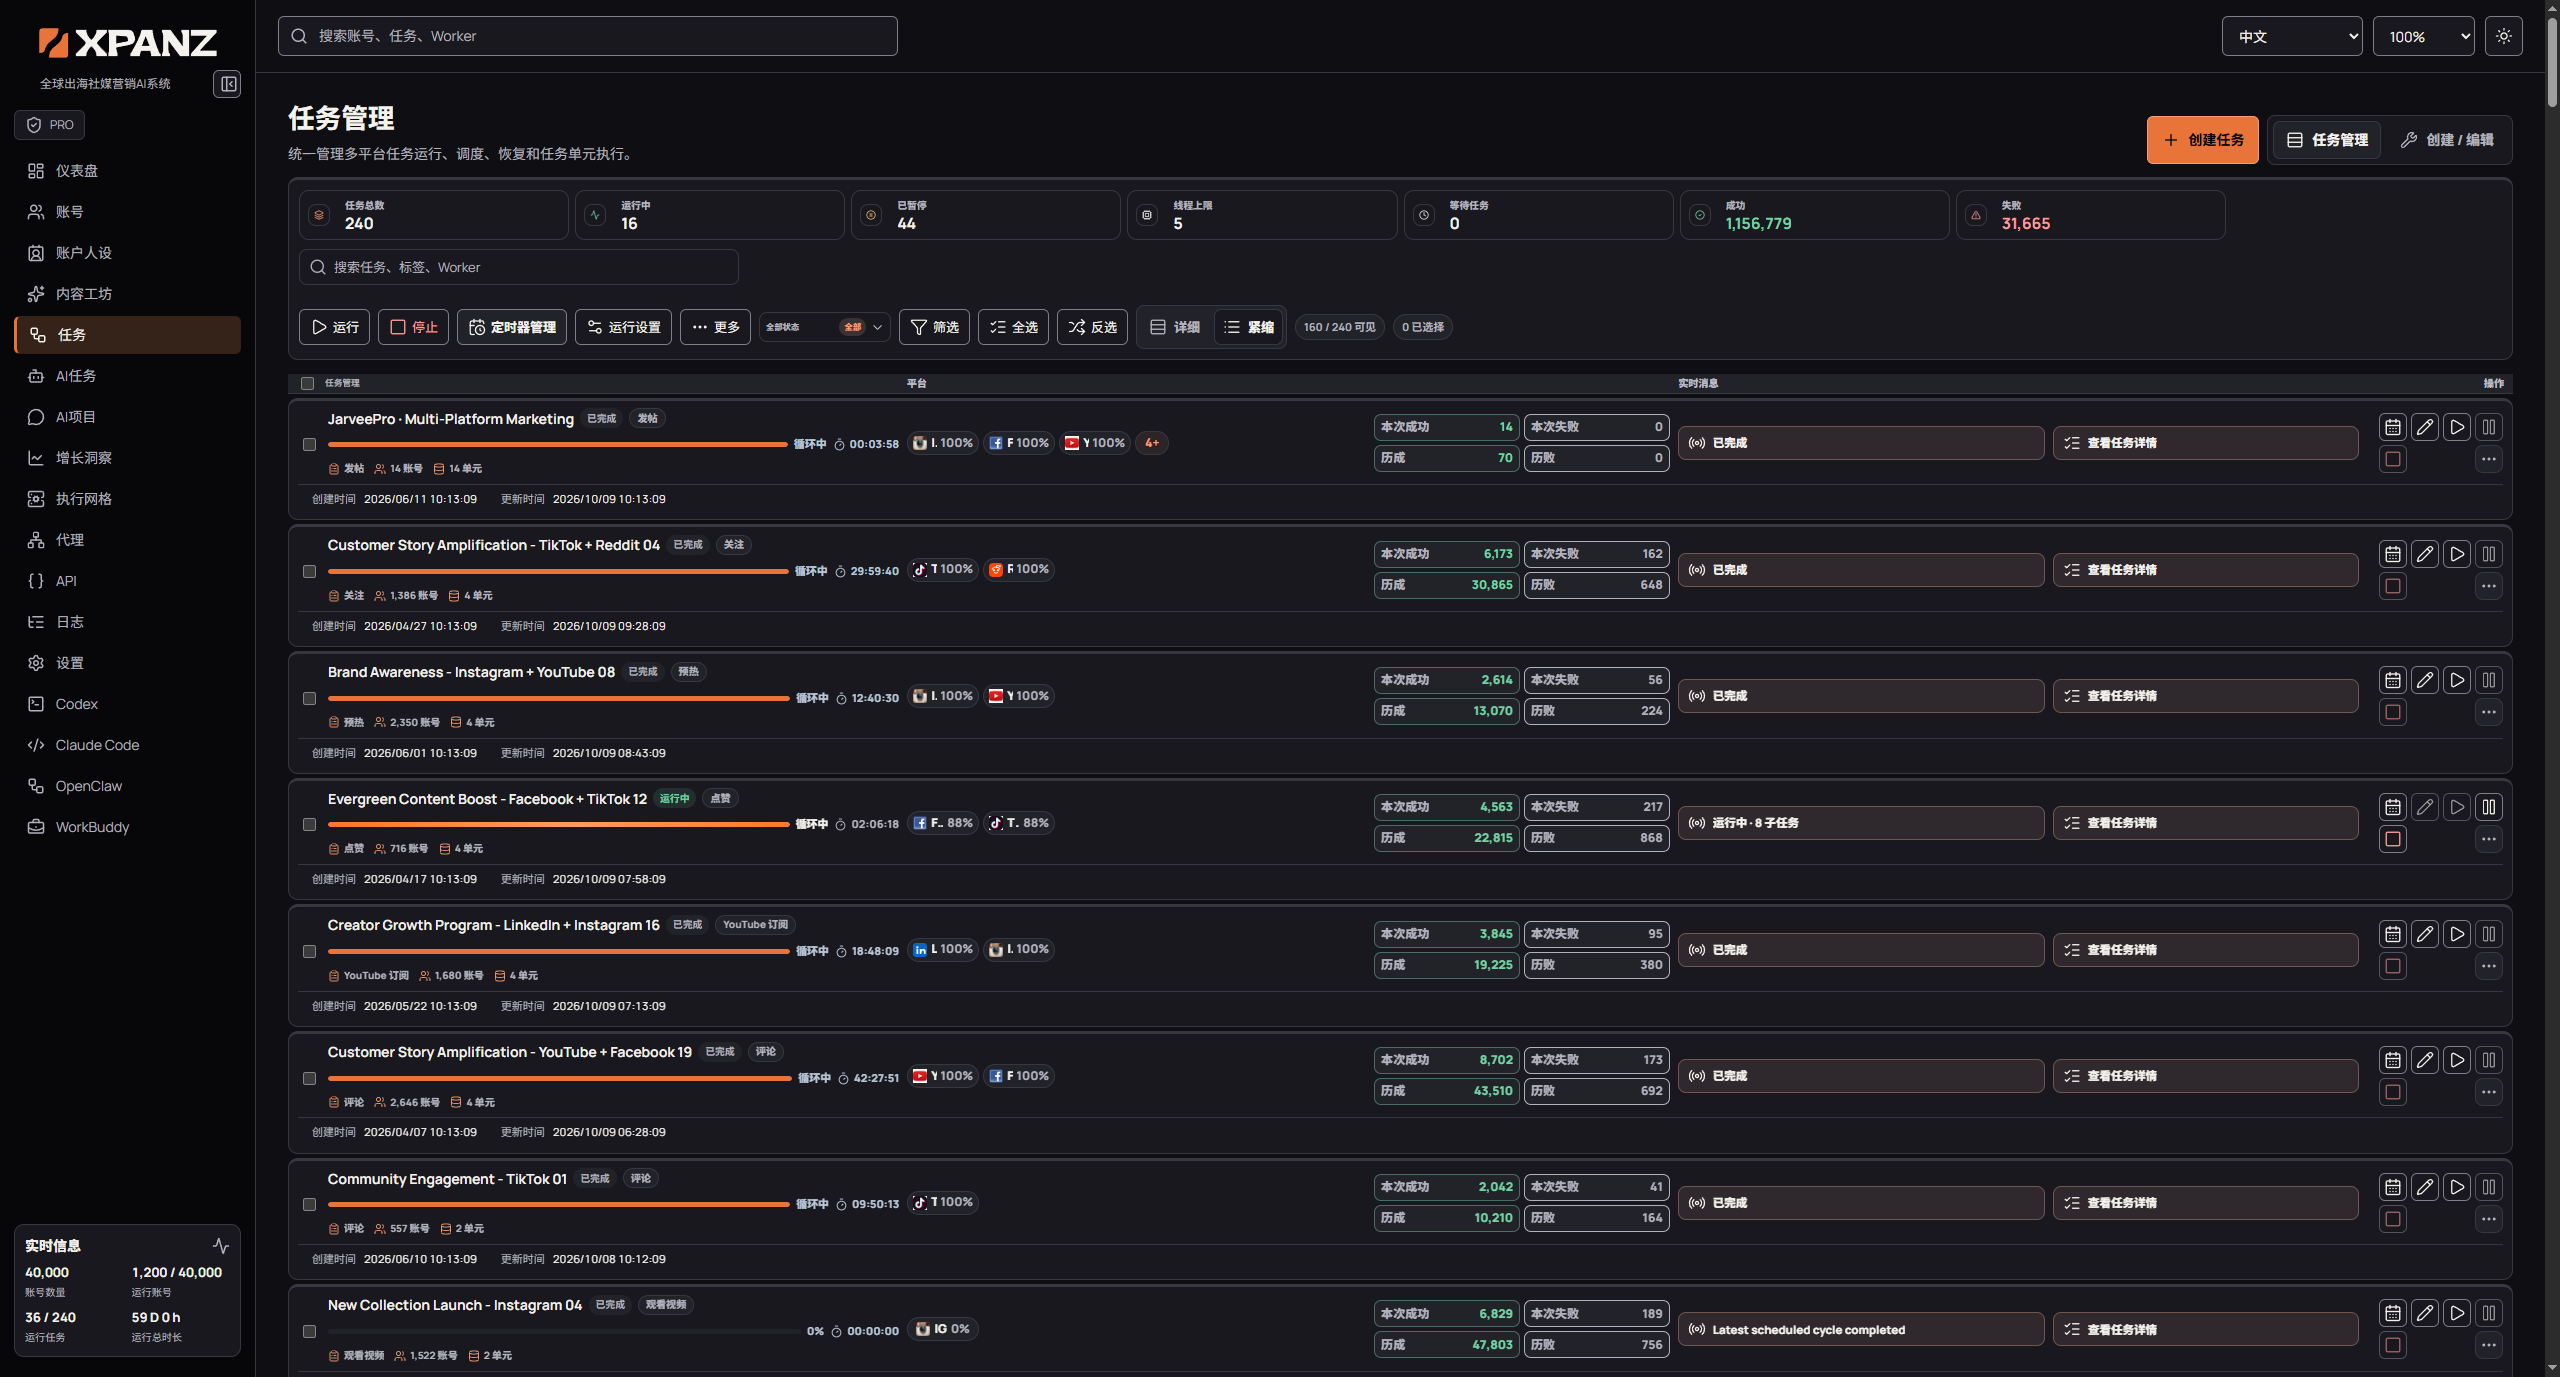This screenshot has width=2560, height=1377.
Task: Open the 中文 language dropdown
Action: pyautogui.click(x=2291, y=36)
